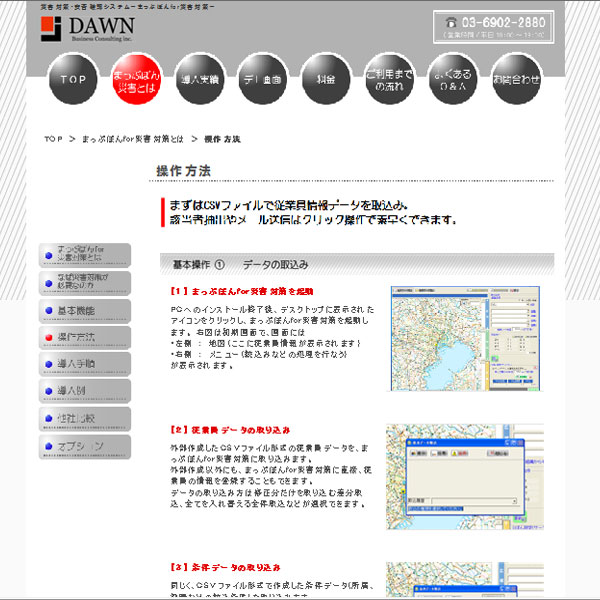This screenshot has width=600, height=600.
Task: Open the デモ画面 navigation circle
Action: click(262, 79)
